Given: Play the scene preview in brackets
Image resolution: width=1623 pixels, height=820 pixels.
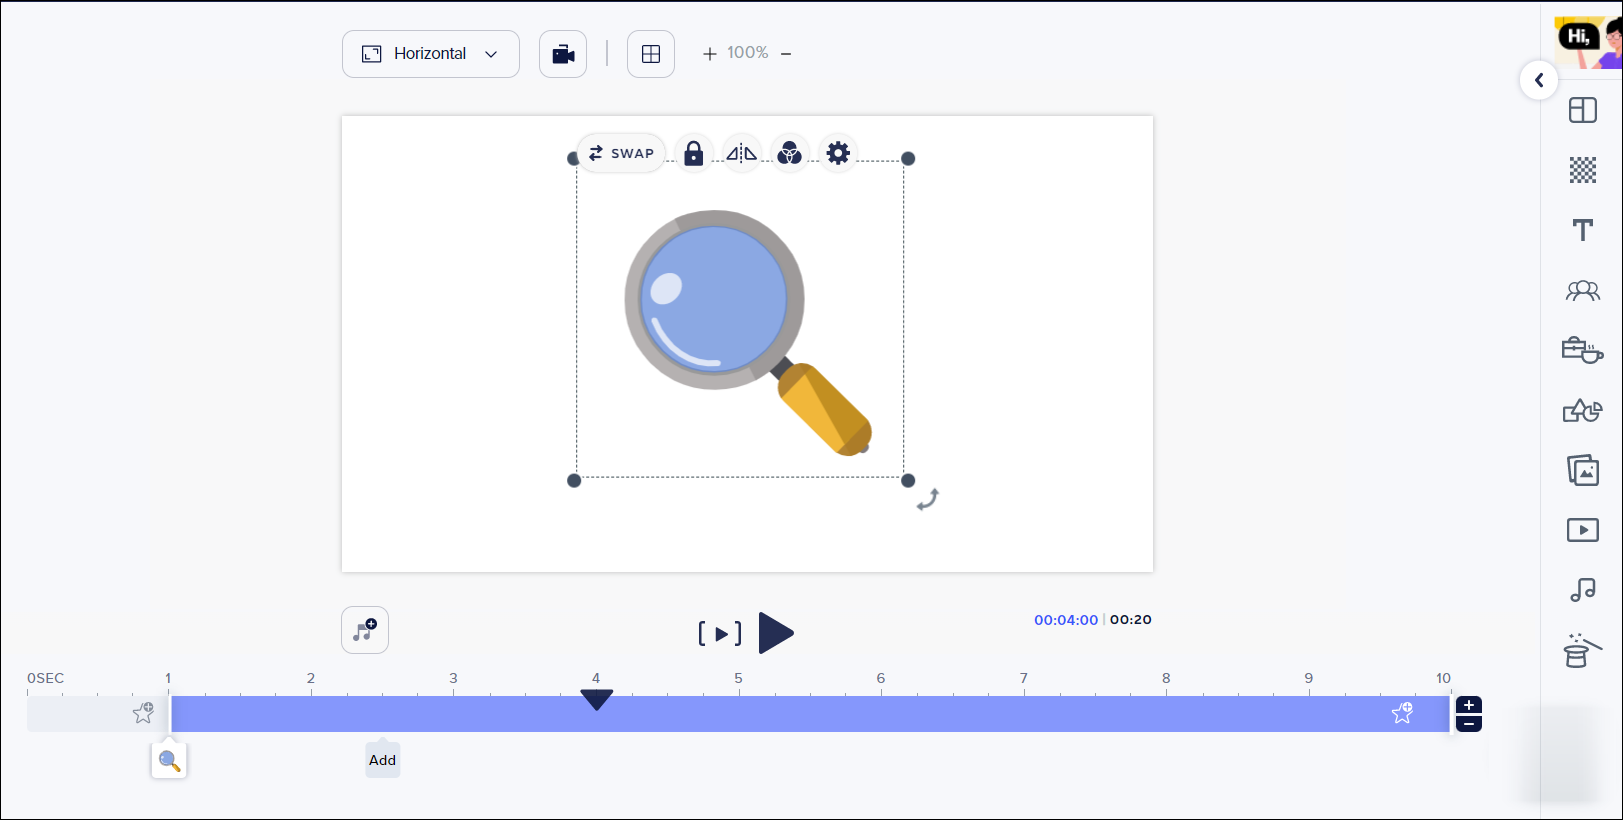Looking at the screenshot, I should (720, 633).
